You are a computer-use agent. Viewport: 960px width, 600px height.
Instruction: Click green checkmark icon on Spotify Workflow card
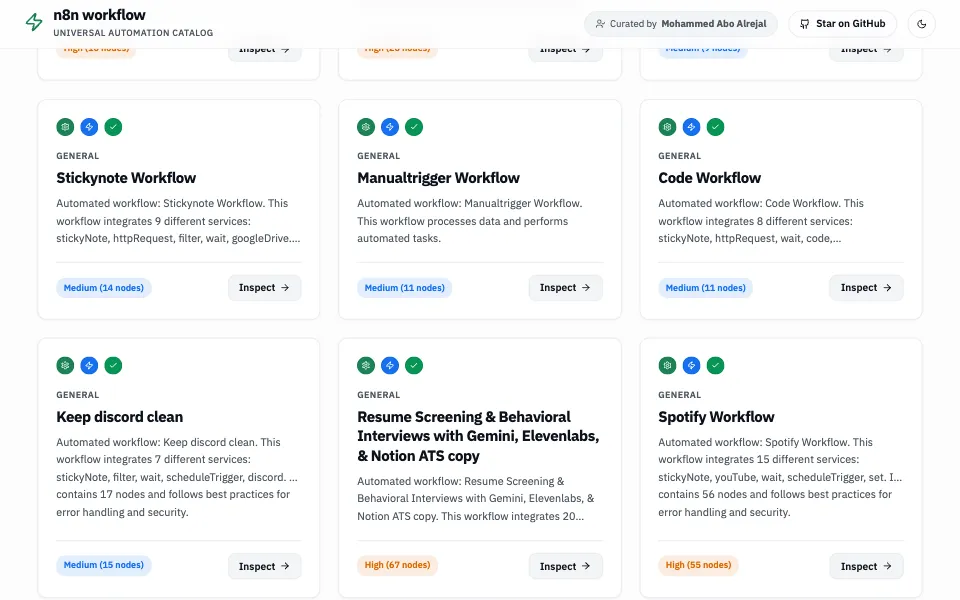pos(715,366)
